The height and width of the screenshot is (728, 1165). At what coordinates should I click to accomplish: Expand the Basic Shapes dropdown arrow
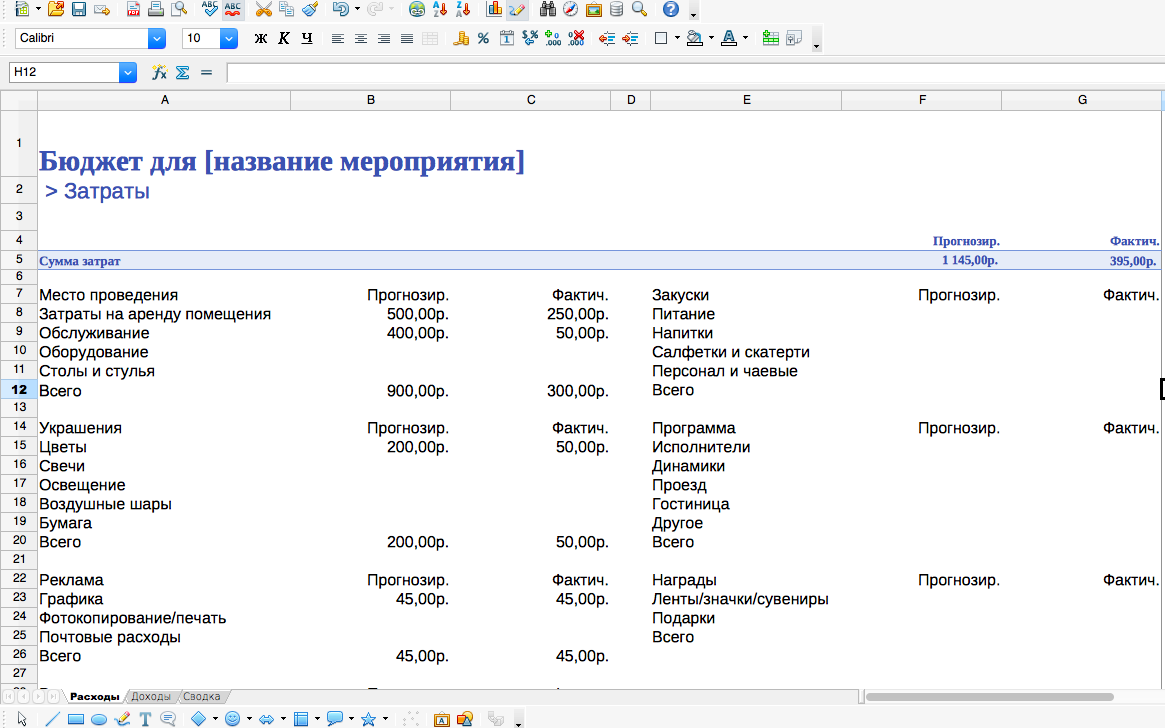click(213, 718)
